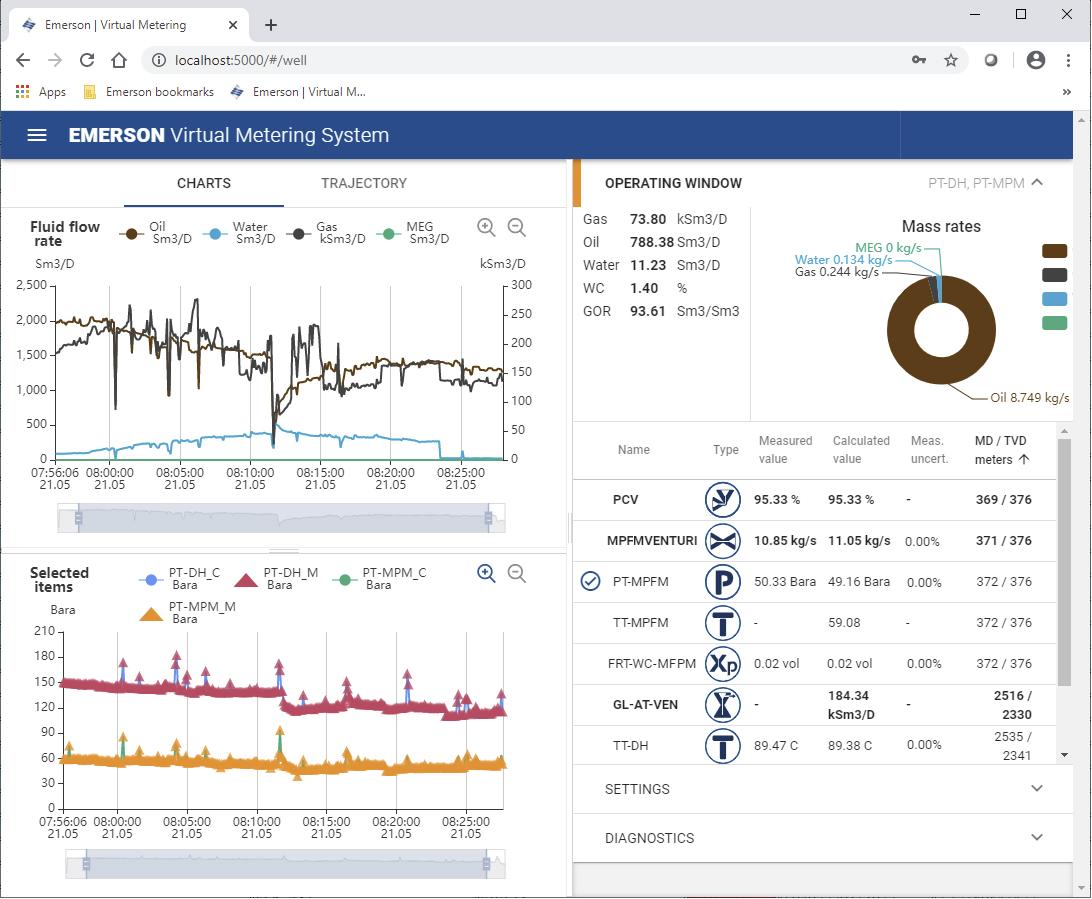View site information icon in address bar

[159, 61]
